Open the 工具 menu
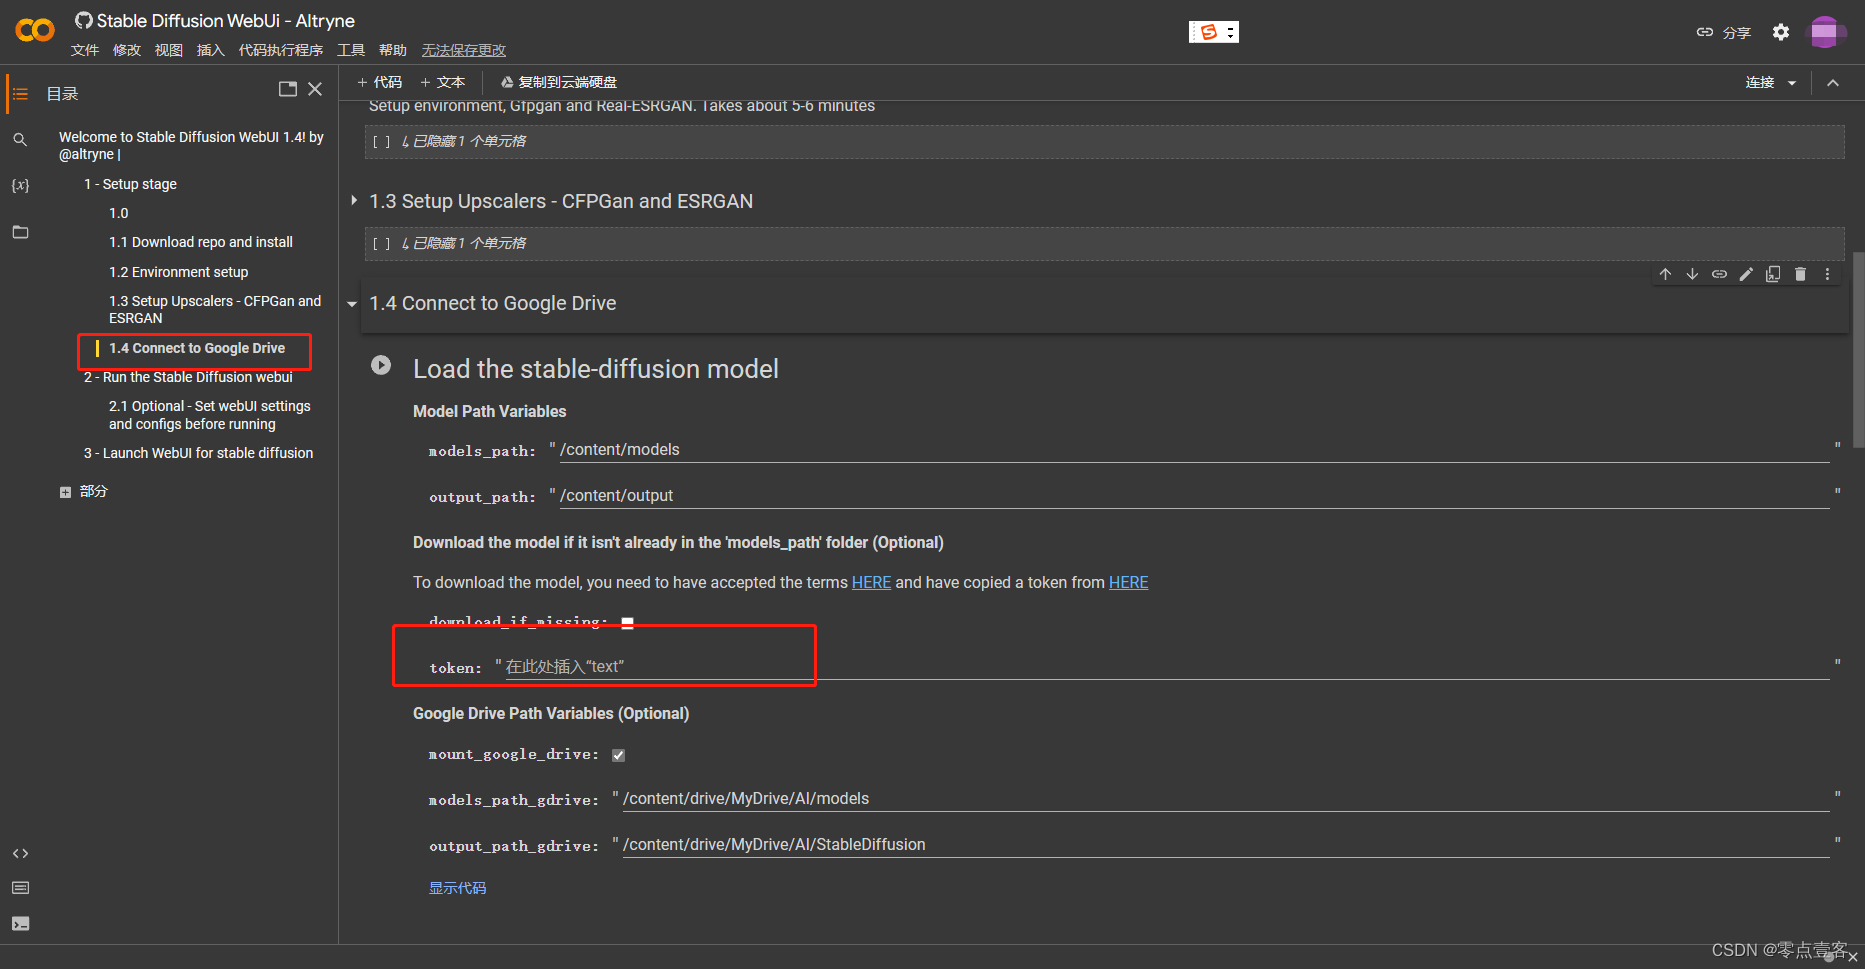Screen dimensions: 1865x969 pyautogui.click(x=351, y=49)
